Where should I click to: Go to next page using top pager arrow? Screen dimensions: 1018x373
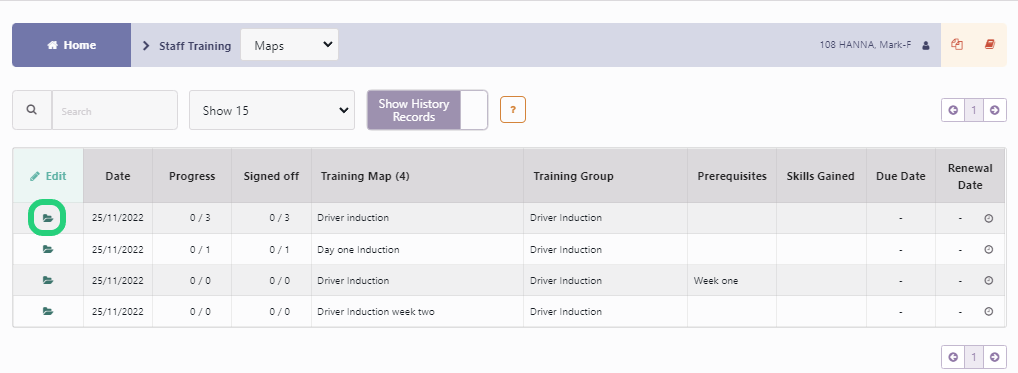click(995, 110)
